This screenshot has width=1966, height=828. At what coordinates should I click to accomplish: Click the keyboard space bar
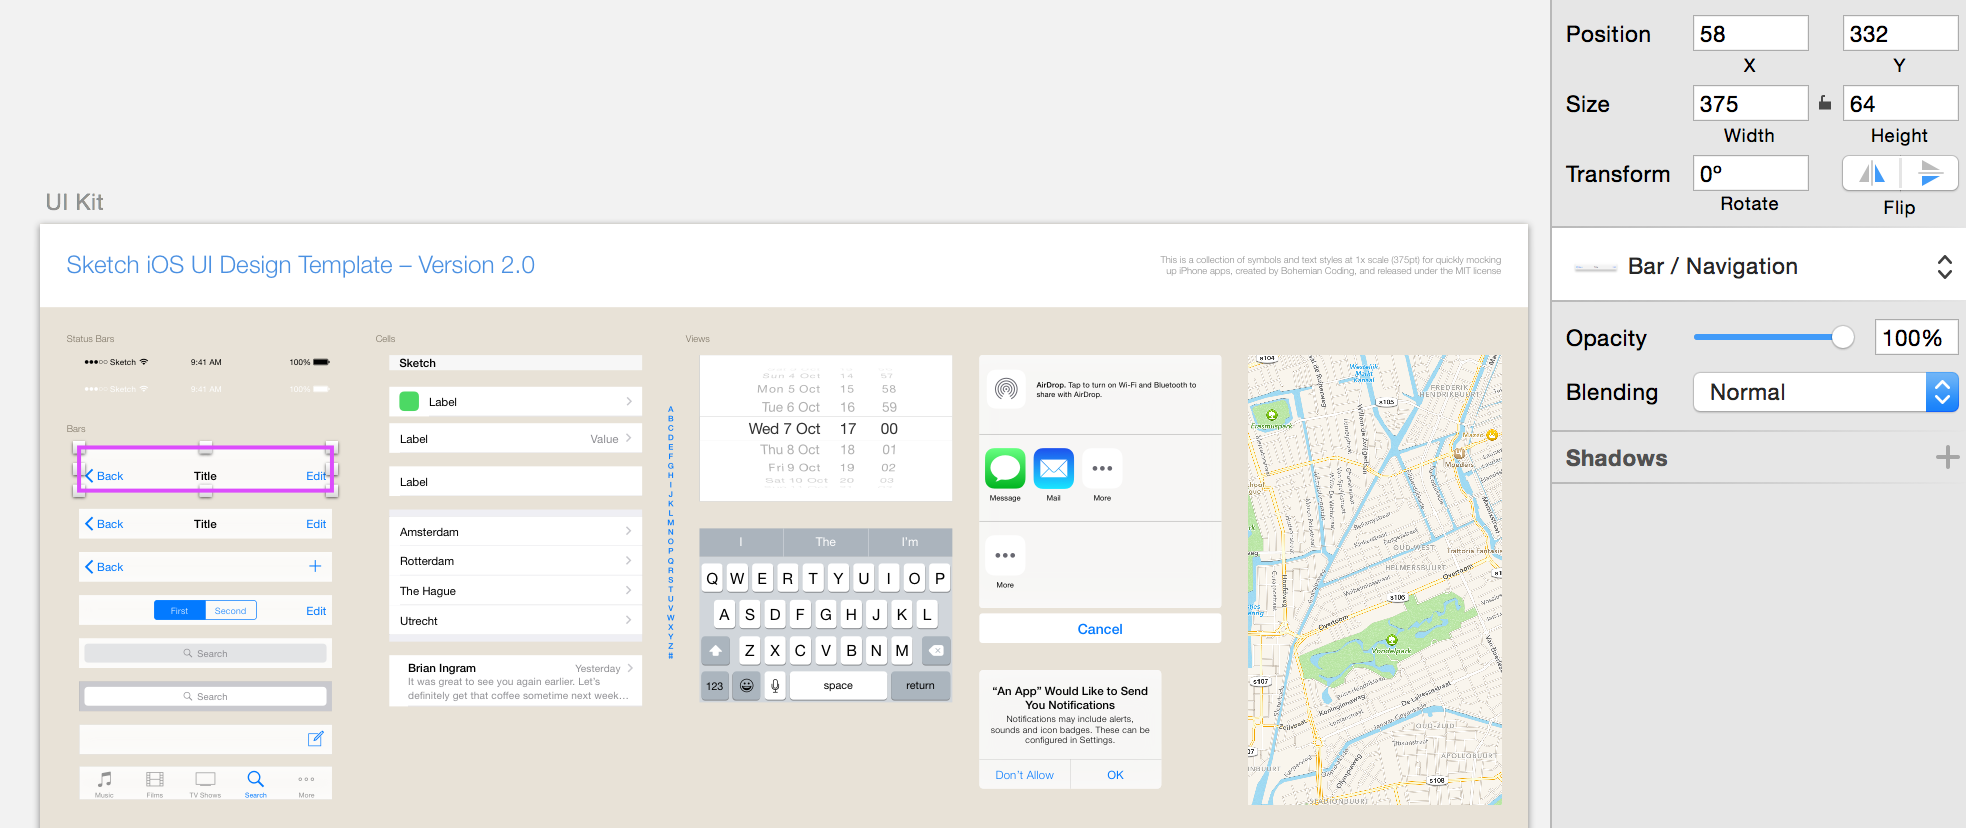point(838,686)
